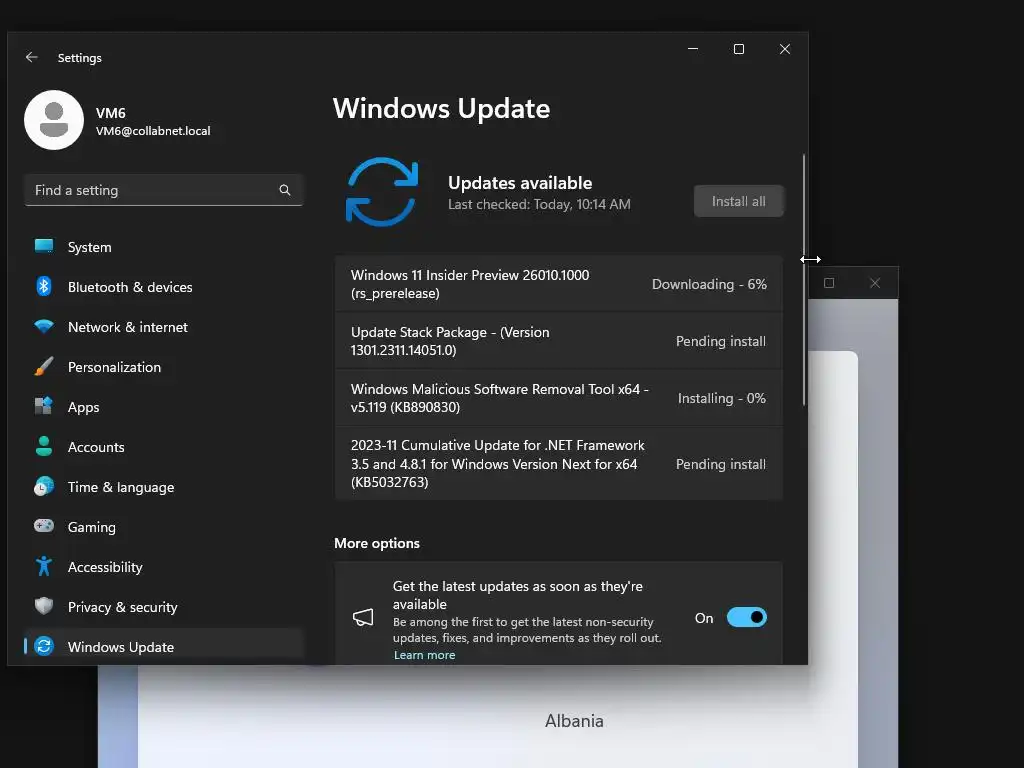Click the Privacy shield icon
Screen dimensions: 1024x768
44,606
